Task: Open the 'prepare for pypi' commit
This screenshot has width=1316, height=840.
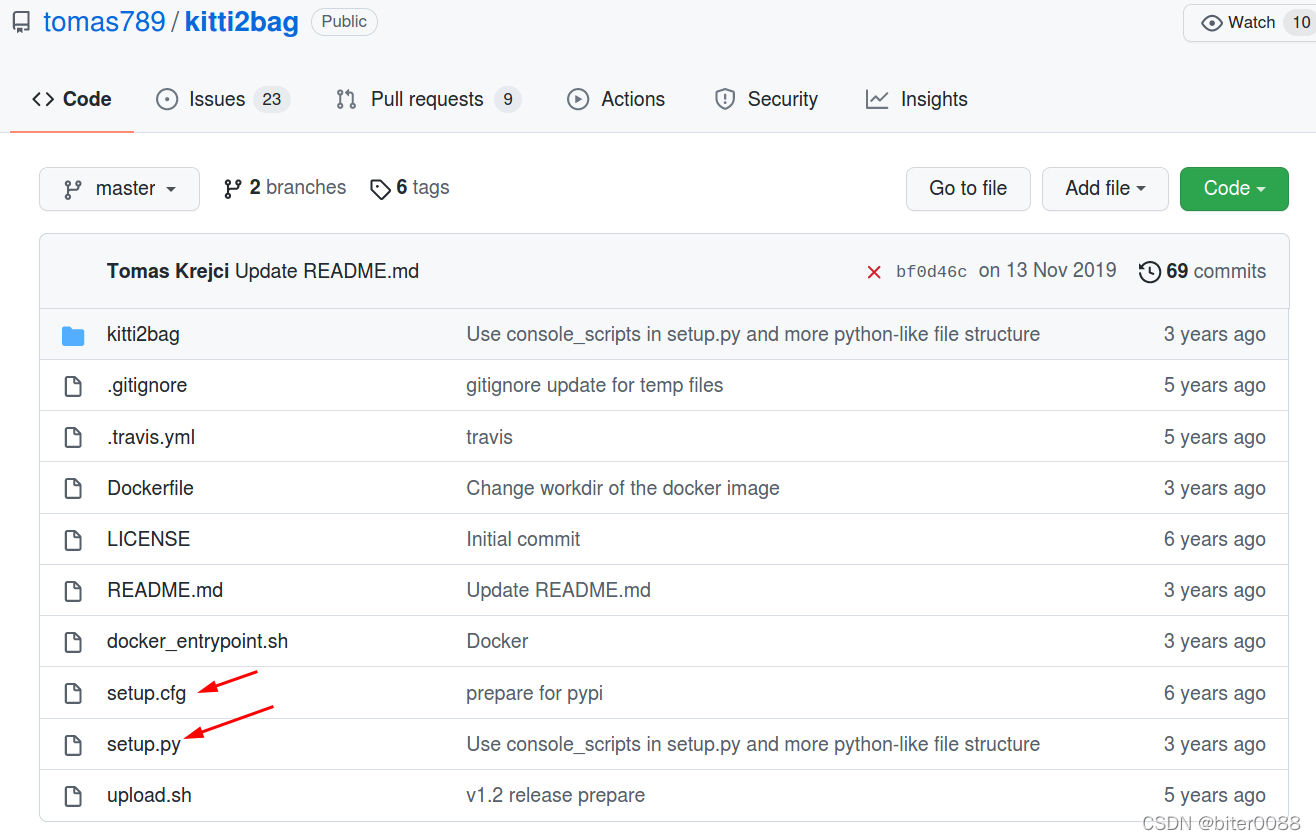Action: coord(534,693)
